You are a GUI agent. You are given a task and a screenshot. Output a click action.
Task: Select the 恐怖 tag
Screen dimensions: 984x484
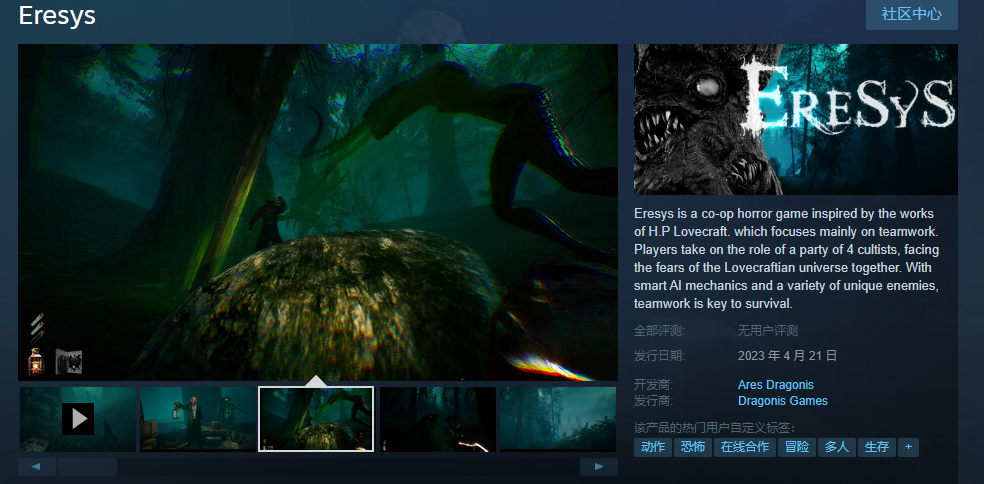click(692, 447)
